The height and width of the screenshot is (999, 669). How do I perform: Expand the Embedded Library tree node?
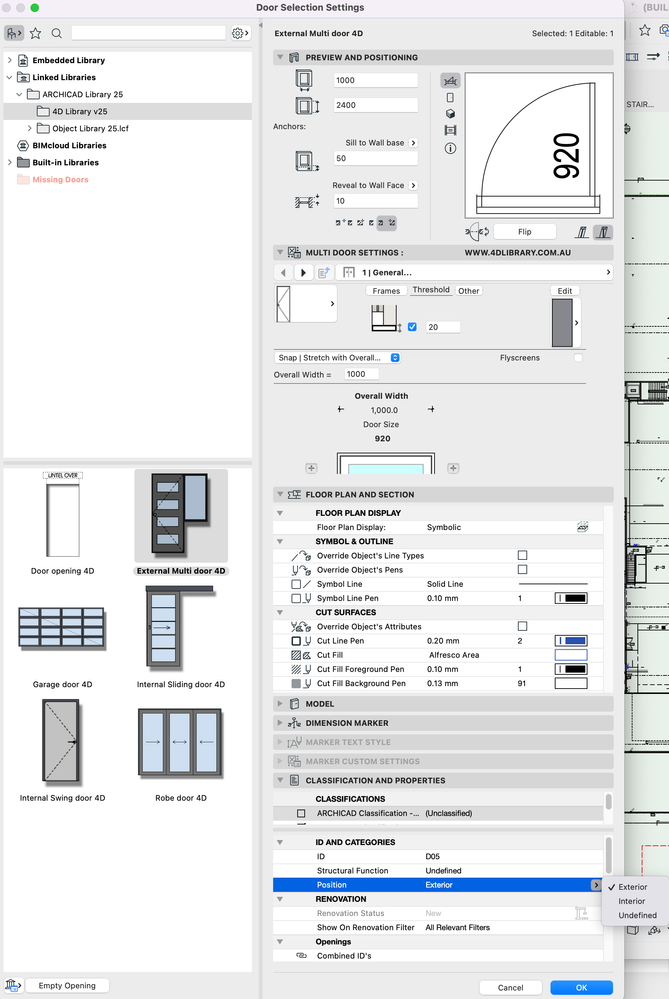10,60
